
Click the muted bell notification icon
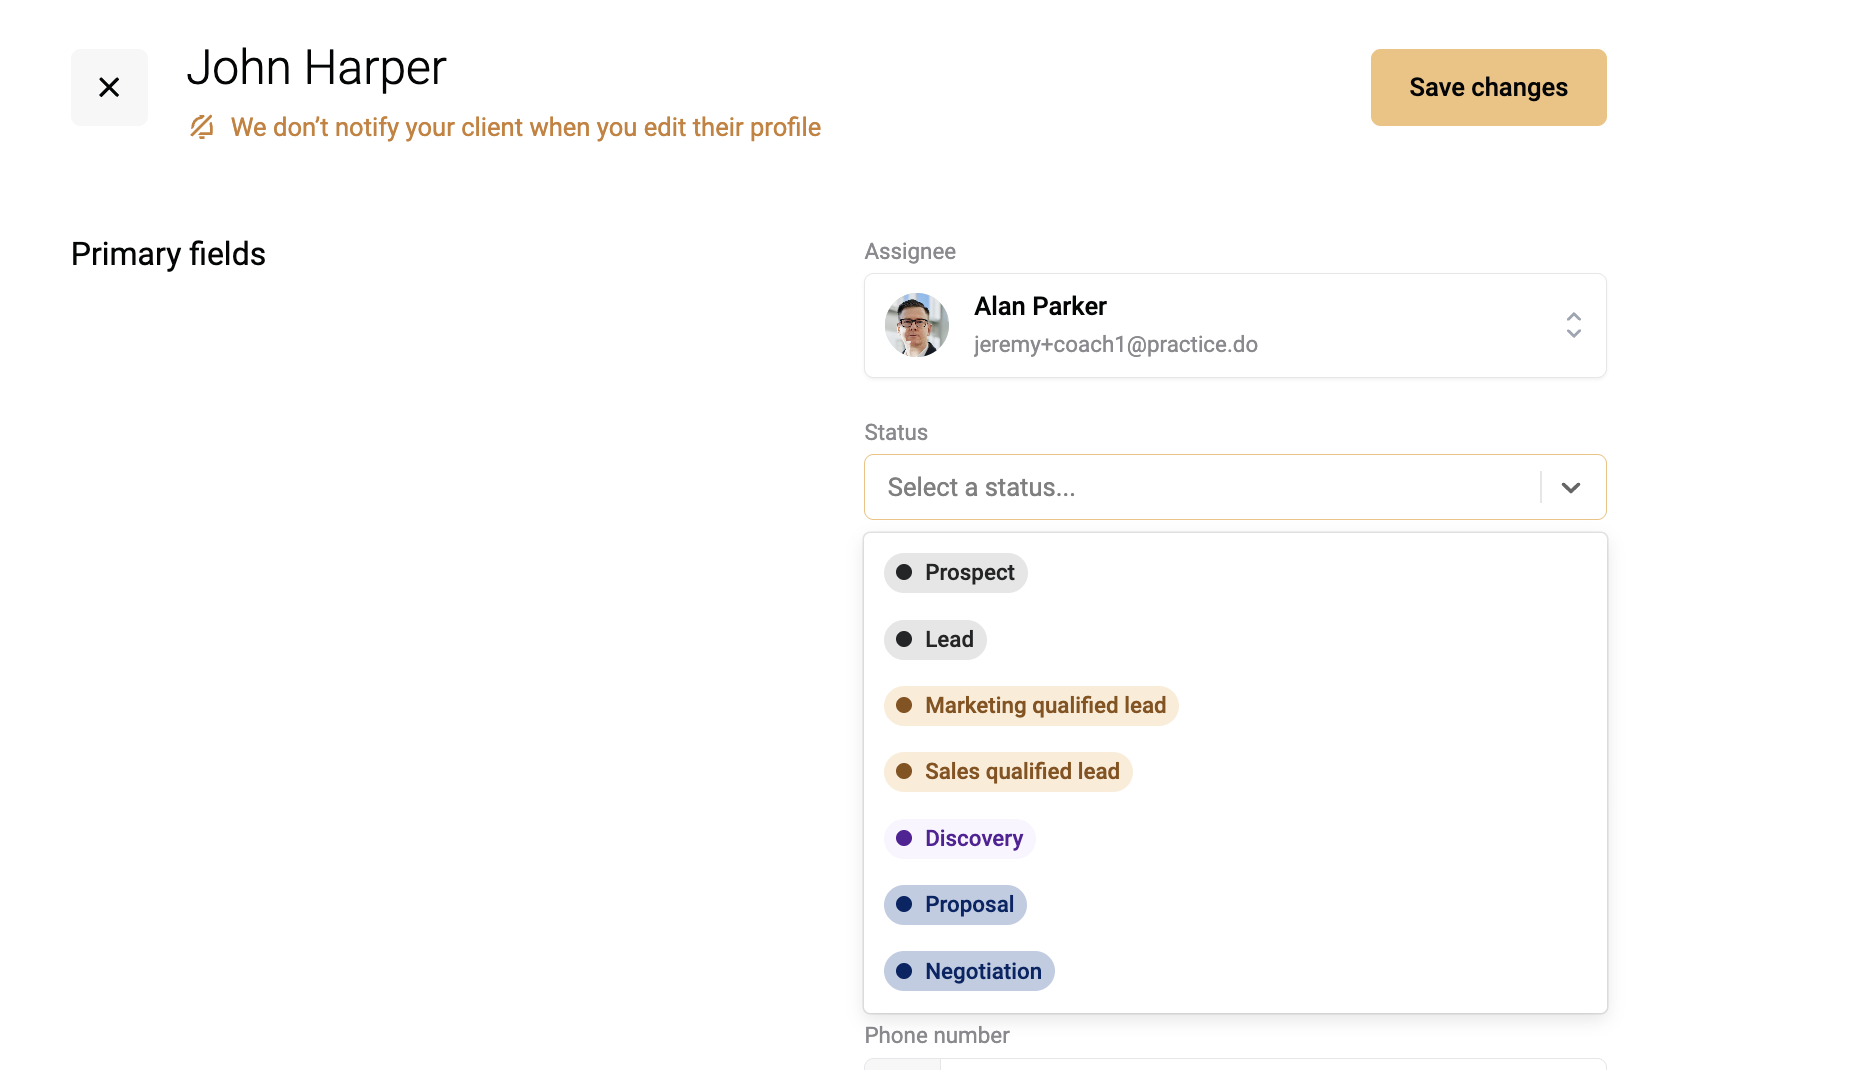click(x=202, y=127)
